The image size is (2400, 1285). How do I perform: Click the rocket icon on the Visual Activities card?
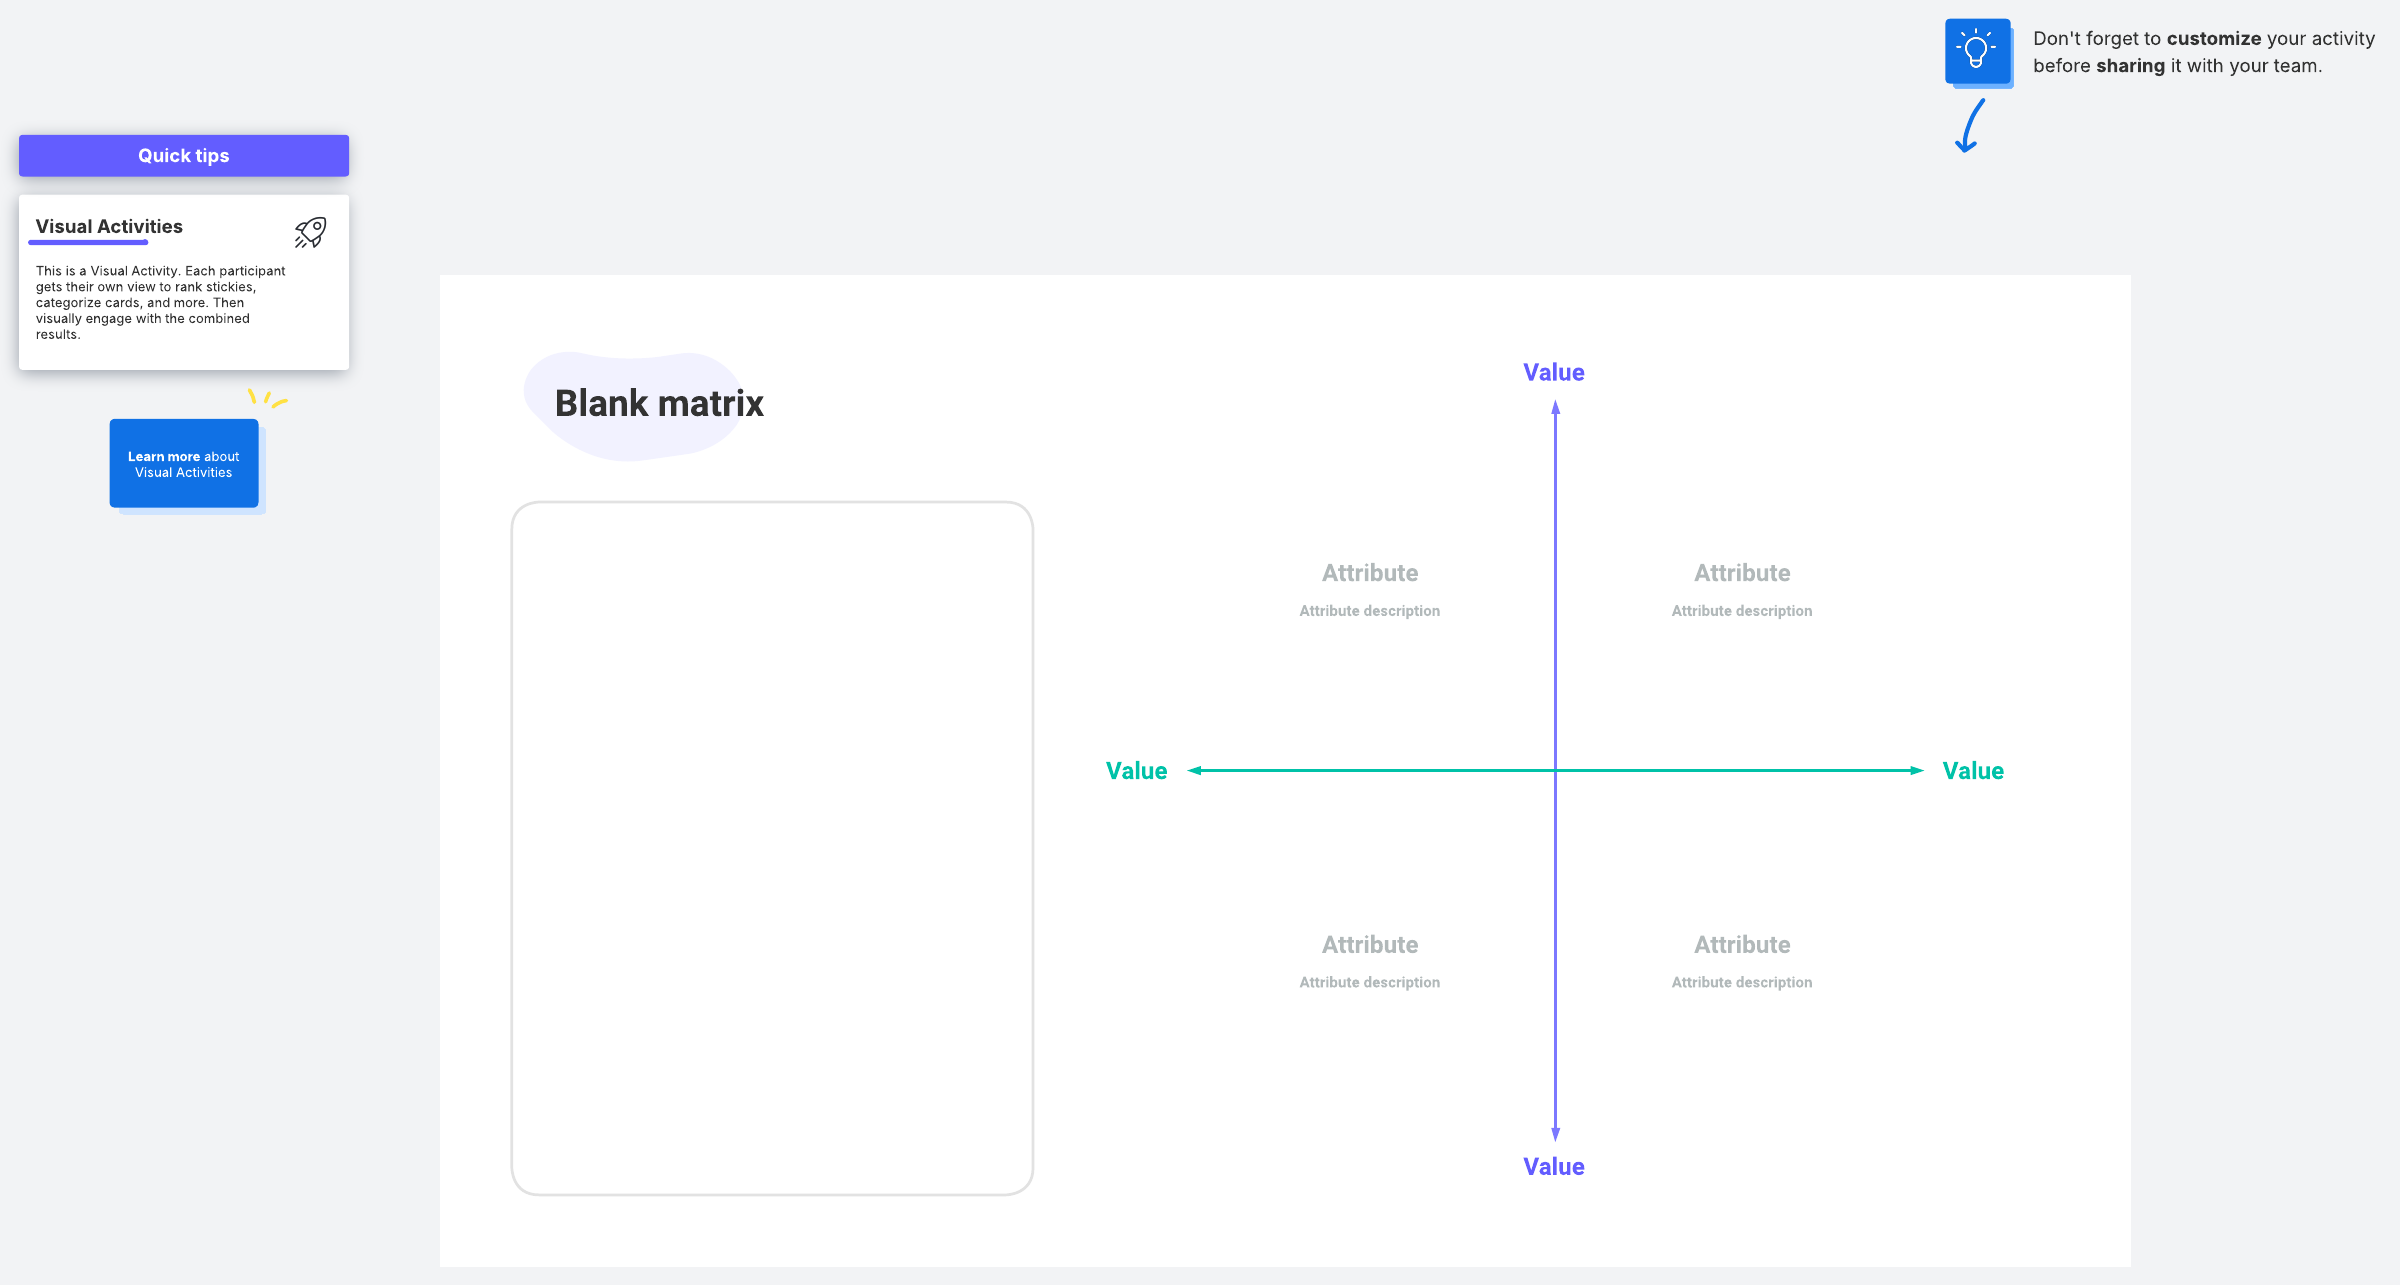(x=310, y=232)
